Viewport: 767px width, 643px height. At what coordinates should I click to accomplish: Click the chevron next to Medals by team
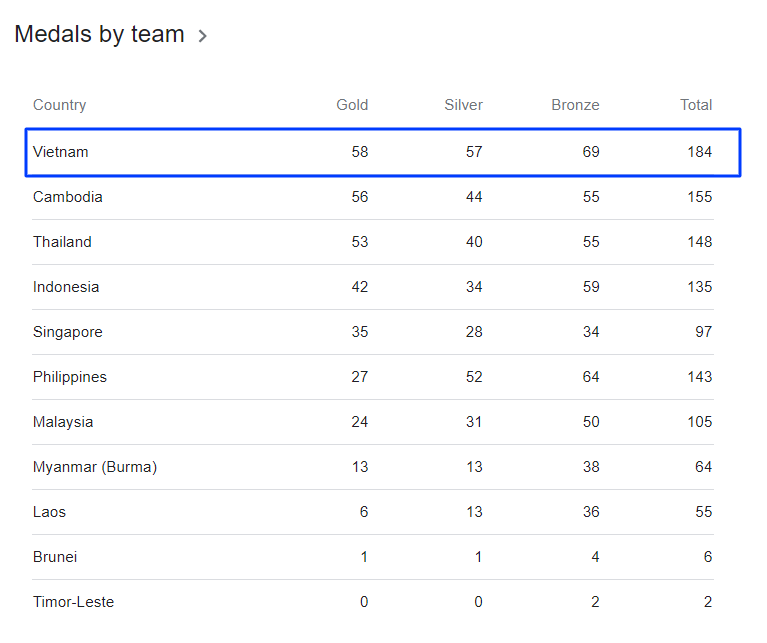pyautogui.click(x=202, y=36)
